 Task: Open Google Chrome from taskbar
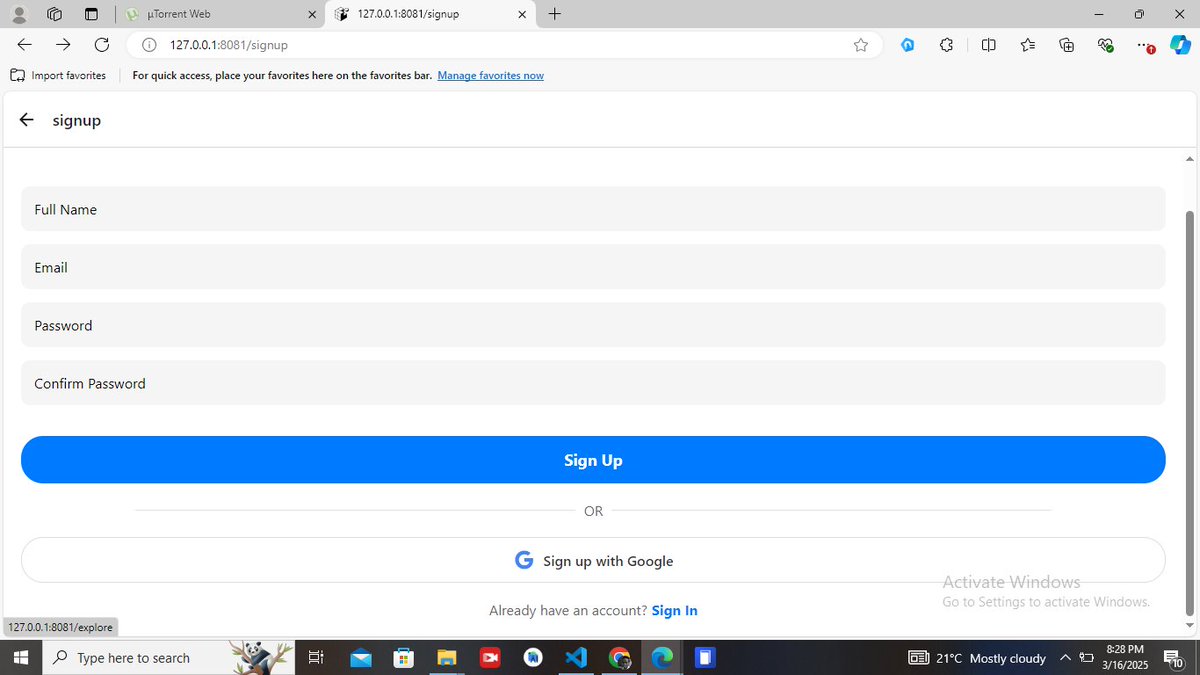[620, 657]
